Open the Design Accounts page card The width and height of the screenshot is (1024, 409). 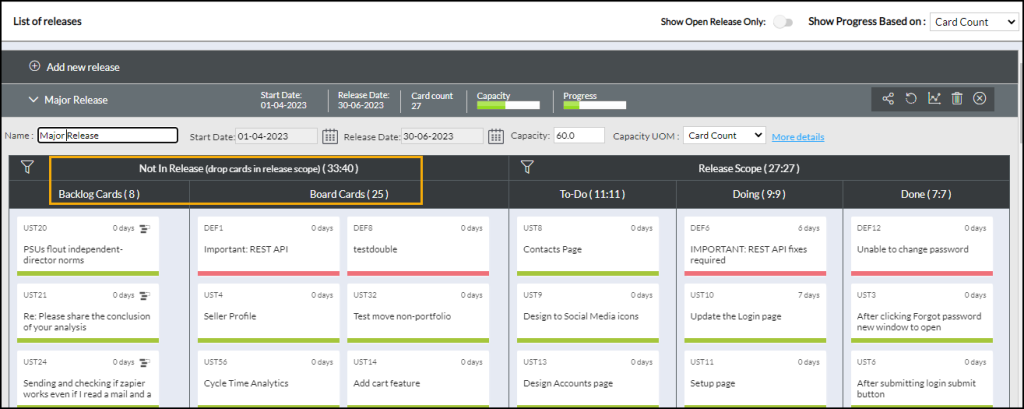[588, 380]
